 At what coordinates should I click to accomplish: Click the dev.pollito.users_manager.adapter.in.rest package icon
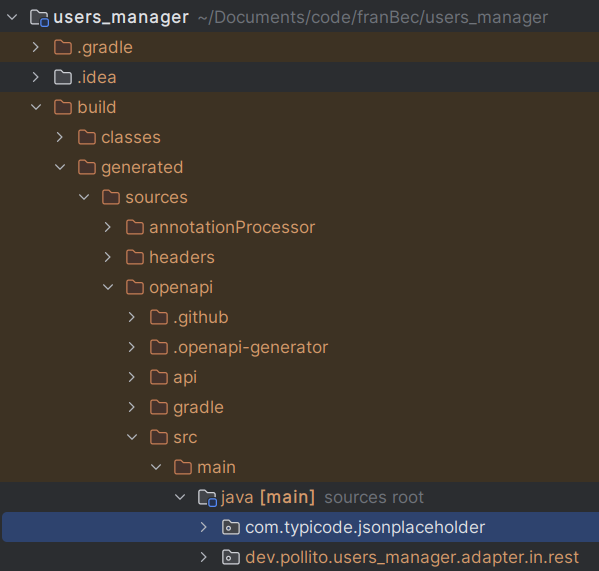coord(231,557)
